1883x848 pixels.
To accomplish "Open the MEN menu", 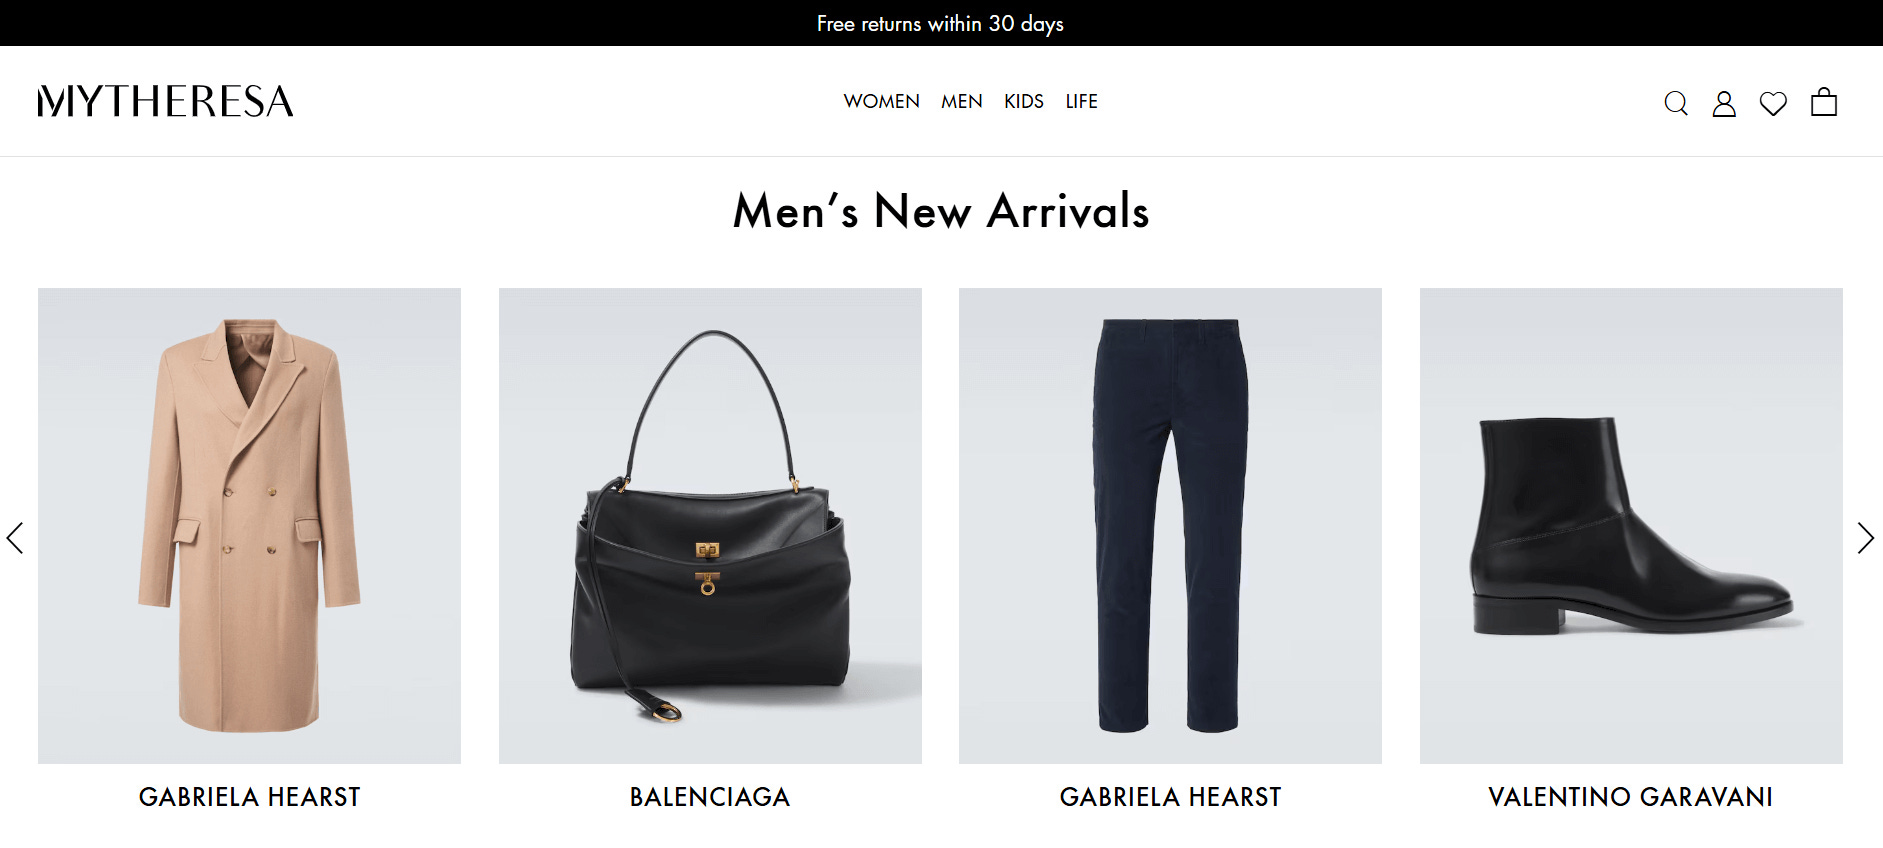I will (961, 101).
